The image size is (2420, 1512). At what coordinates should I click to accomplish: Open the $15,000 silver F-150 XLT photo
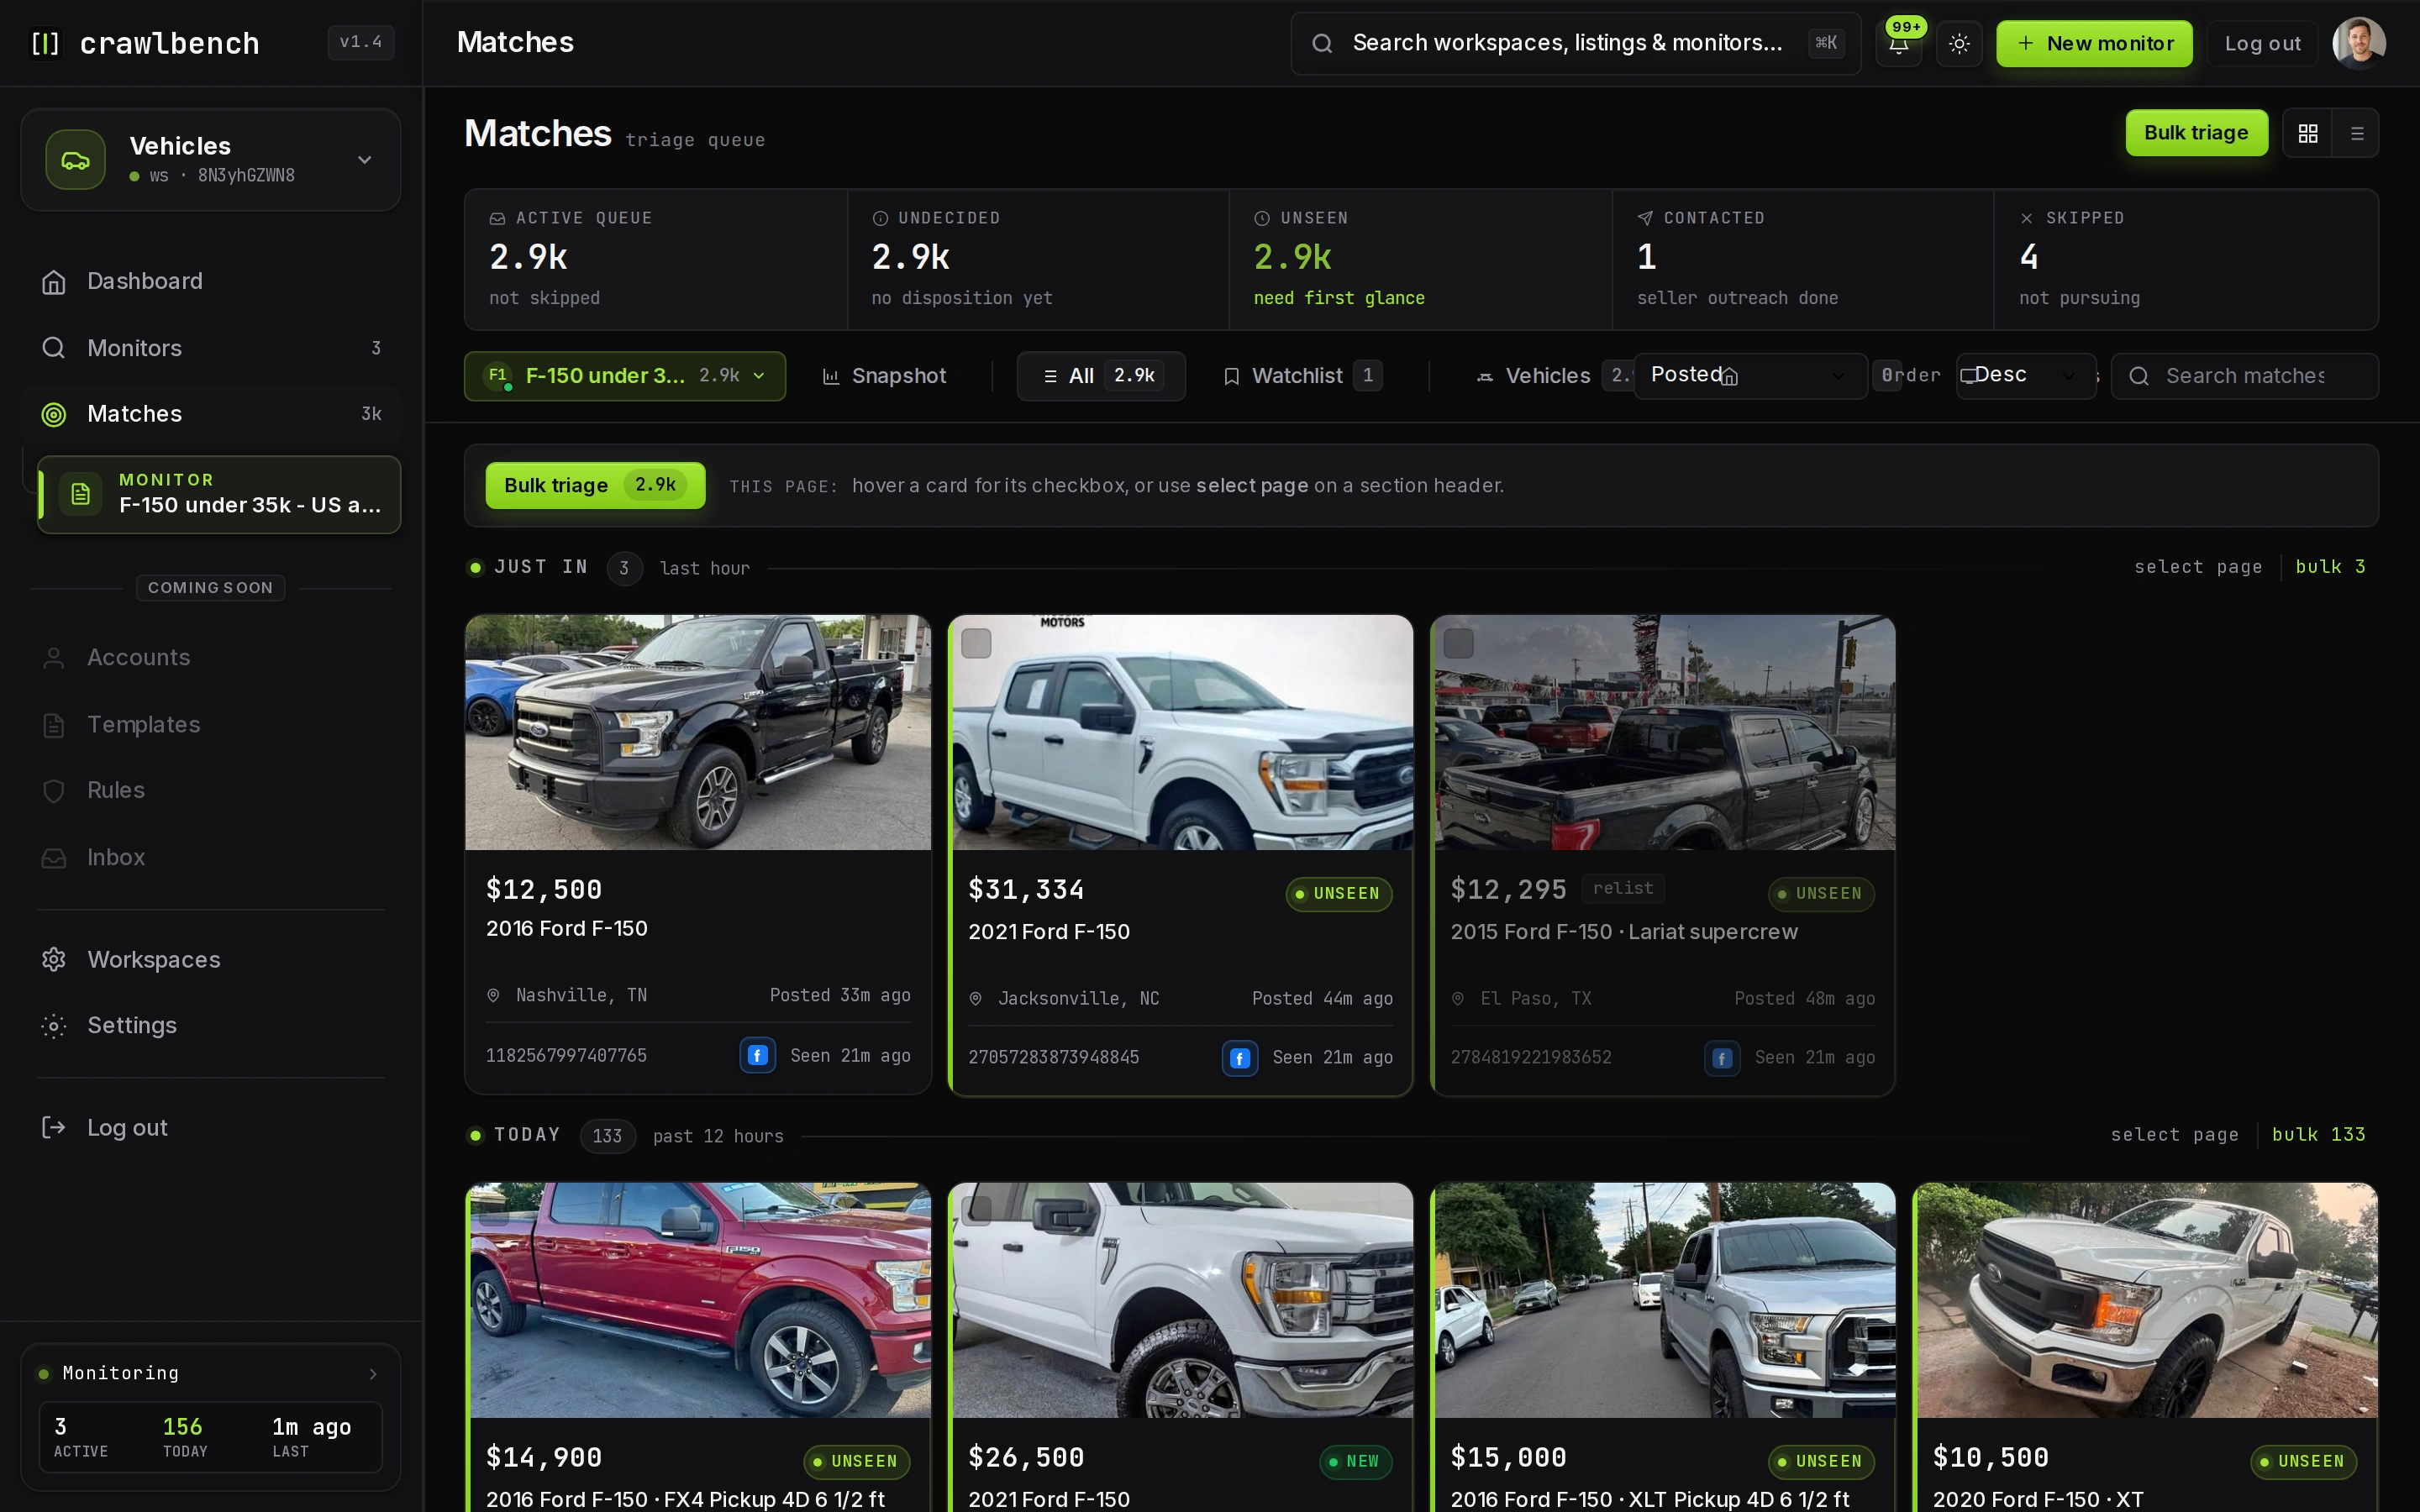click(1665, 1300)
